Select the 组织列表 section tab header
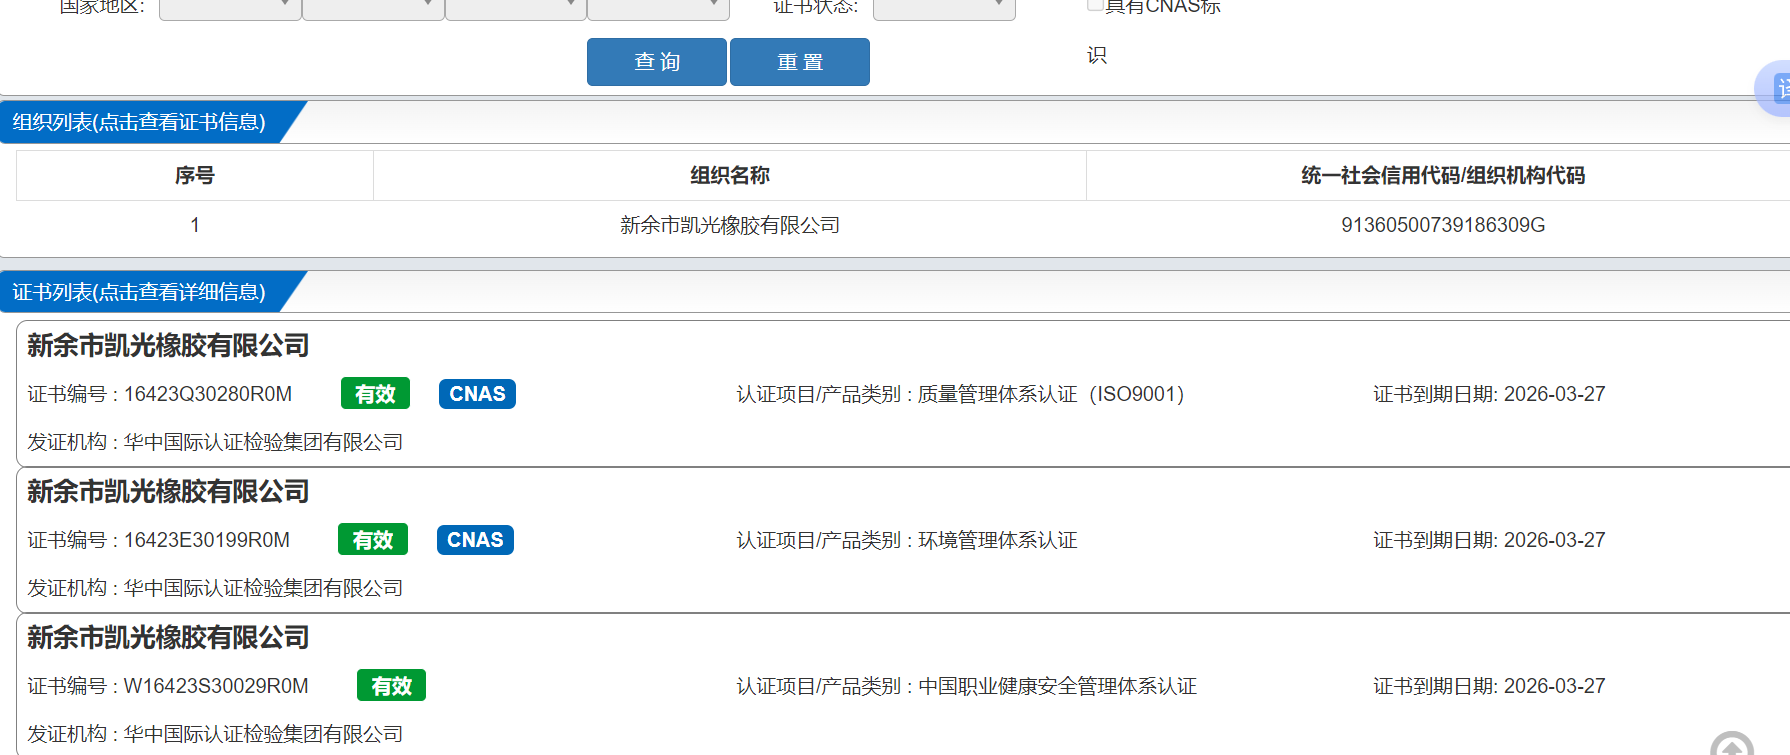 [139, 122]
